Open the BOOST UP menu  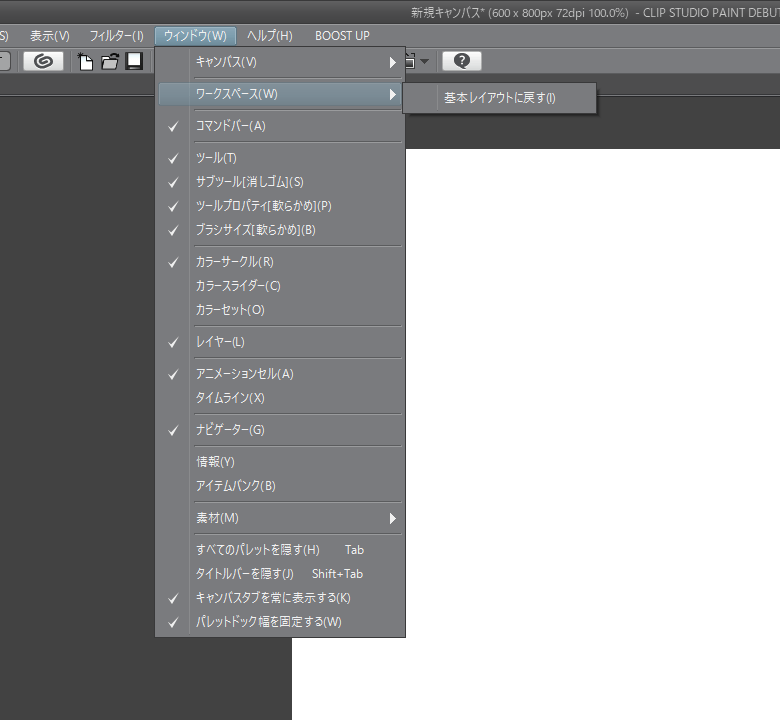[342, 36]
